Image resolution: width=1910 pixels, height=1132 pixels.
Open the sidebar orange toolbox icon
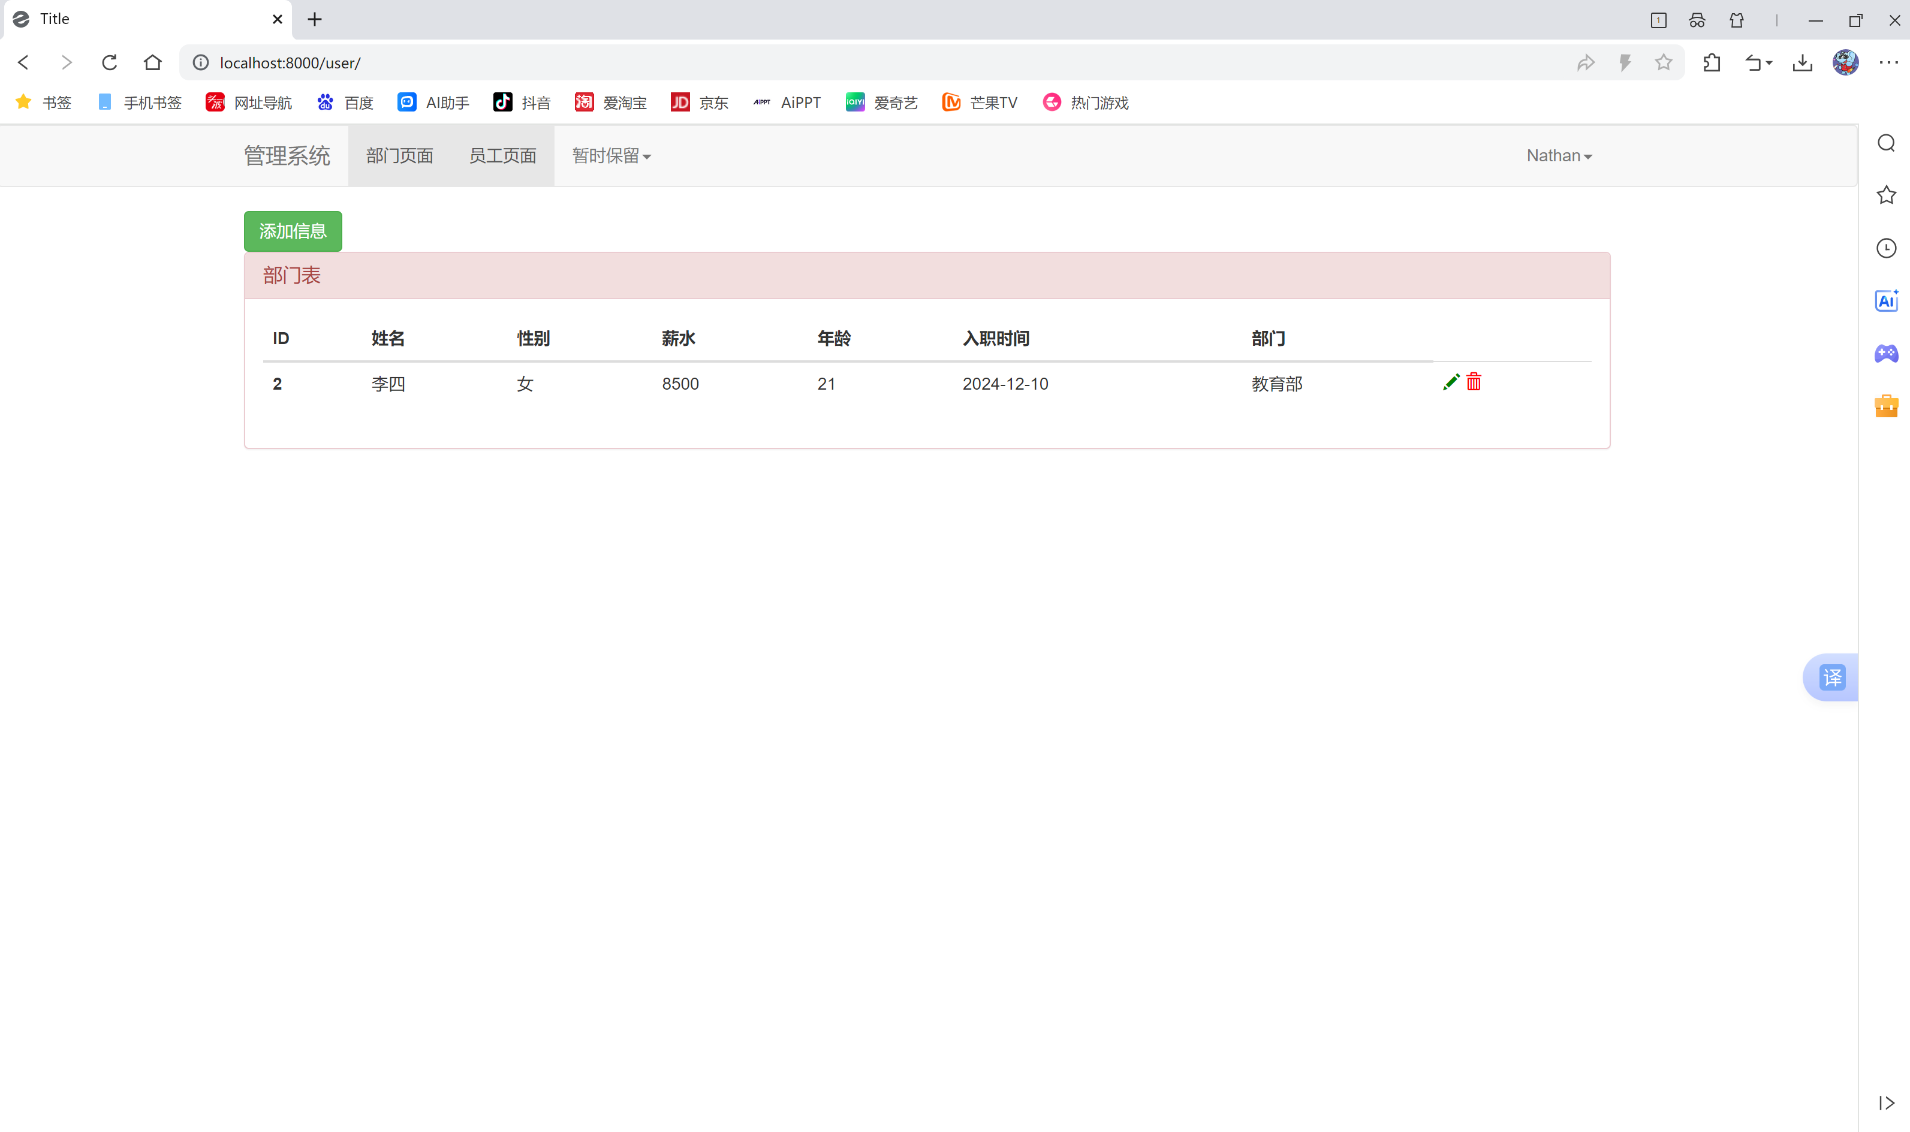[x=1887, y=405]
